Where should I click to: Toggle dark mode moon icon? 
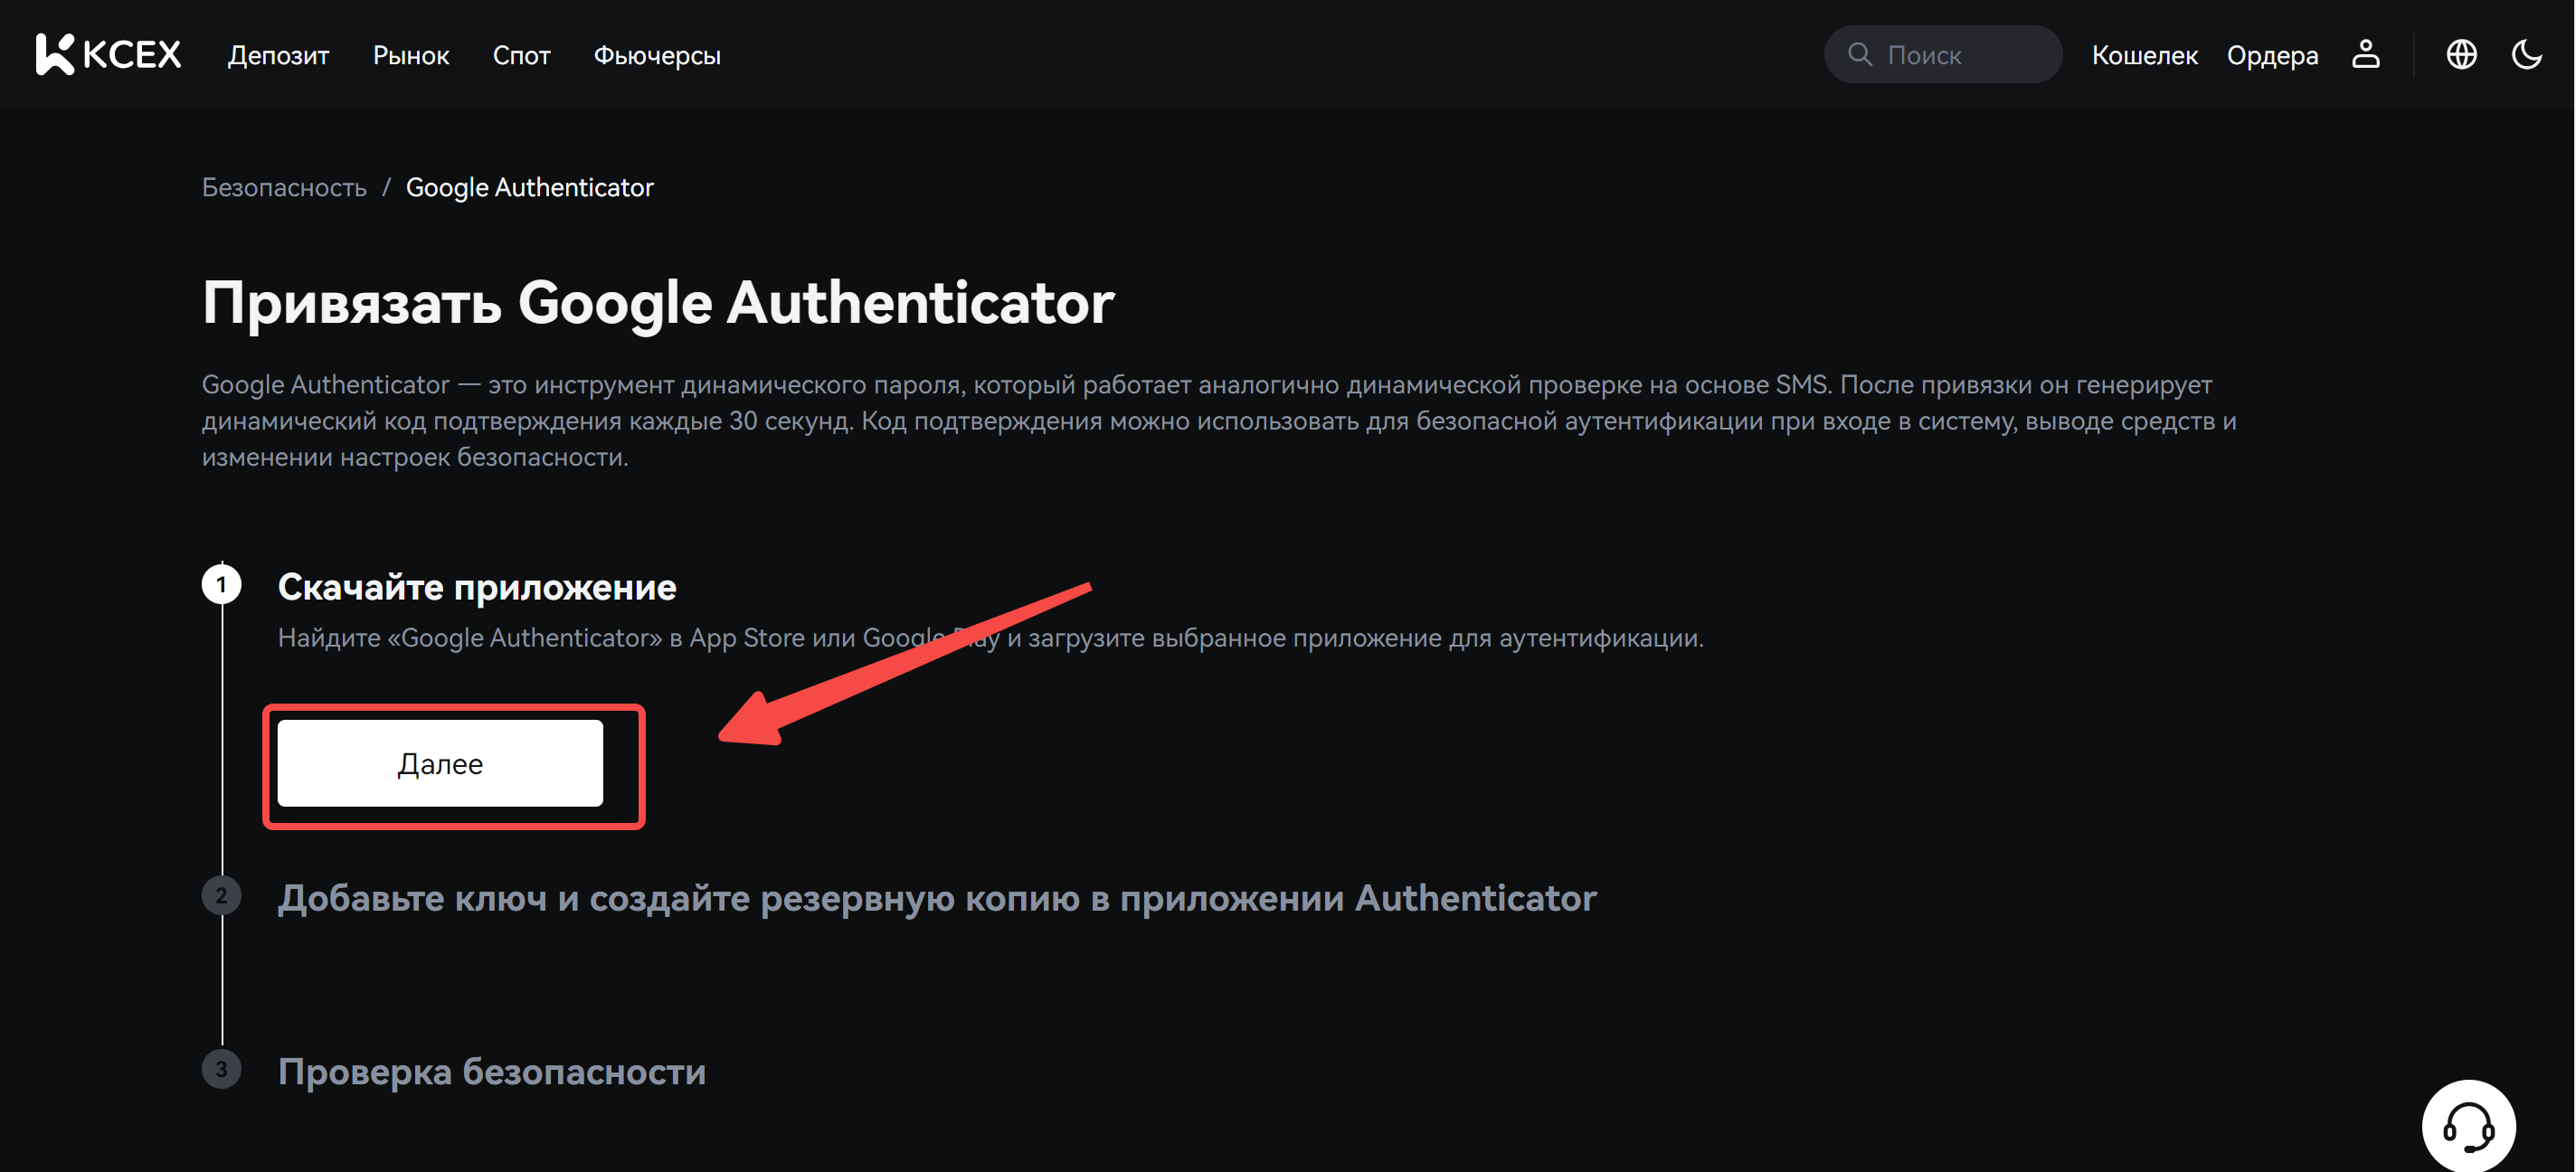(x=2527, y=54)
